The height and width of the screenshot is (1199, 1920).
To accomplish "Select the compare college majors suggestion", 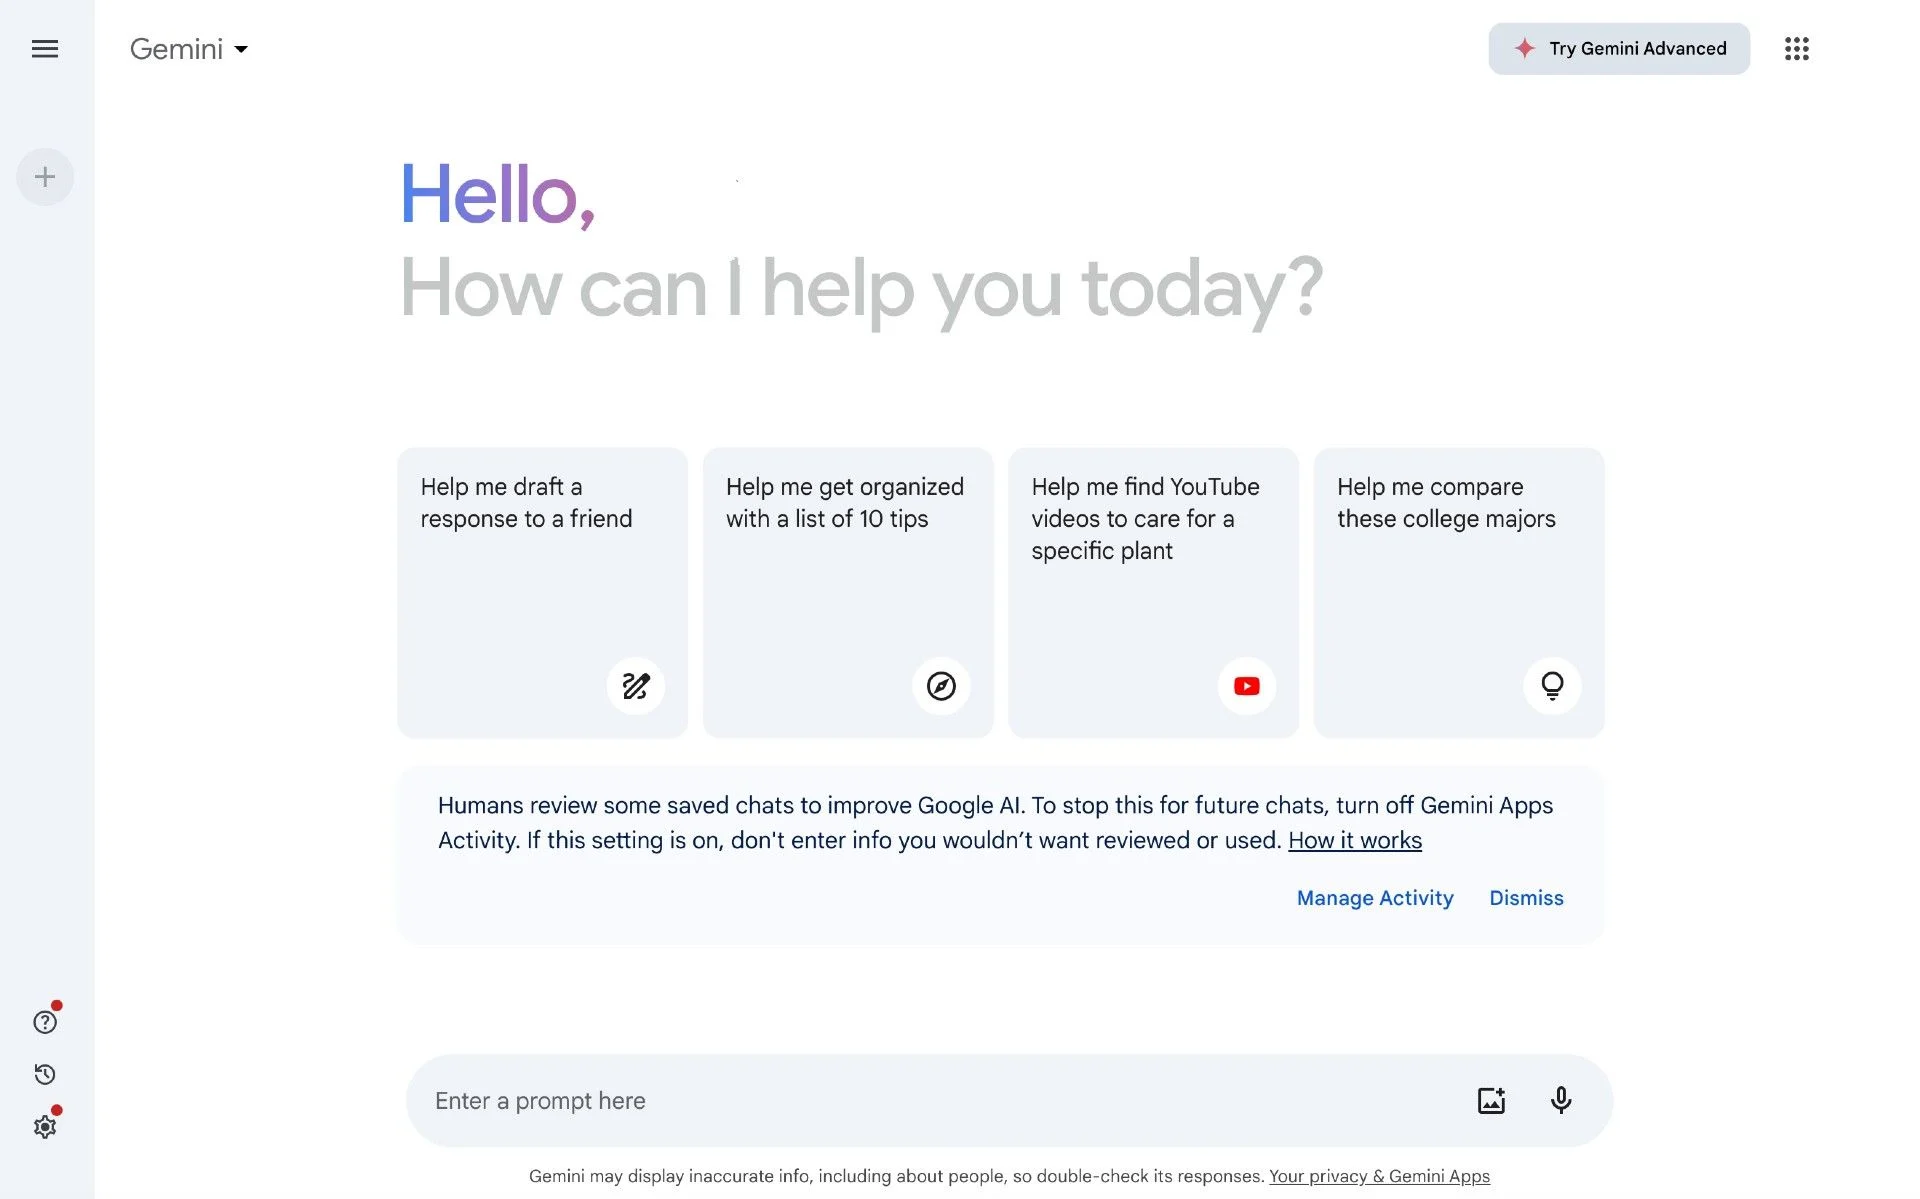I will 1459,593.
